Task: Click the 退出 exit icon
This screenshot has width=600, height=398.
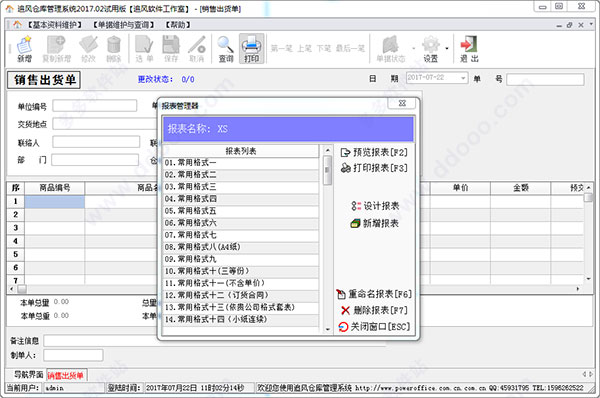Action: click(469, 49)
